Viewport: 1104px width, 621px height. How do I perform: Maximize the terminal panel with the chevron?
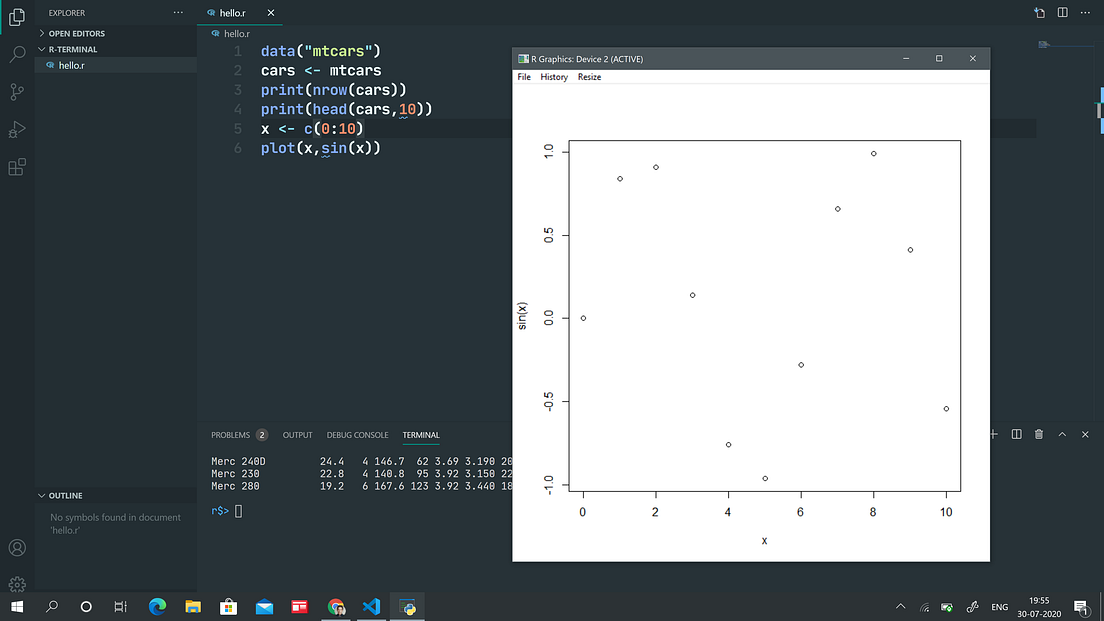coord(1063,434)
